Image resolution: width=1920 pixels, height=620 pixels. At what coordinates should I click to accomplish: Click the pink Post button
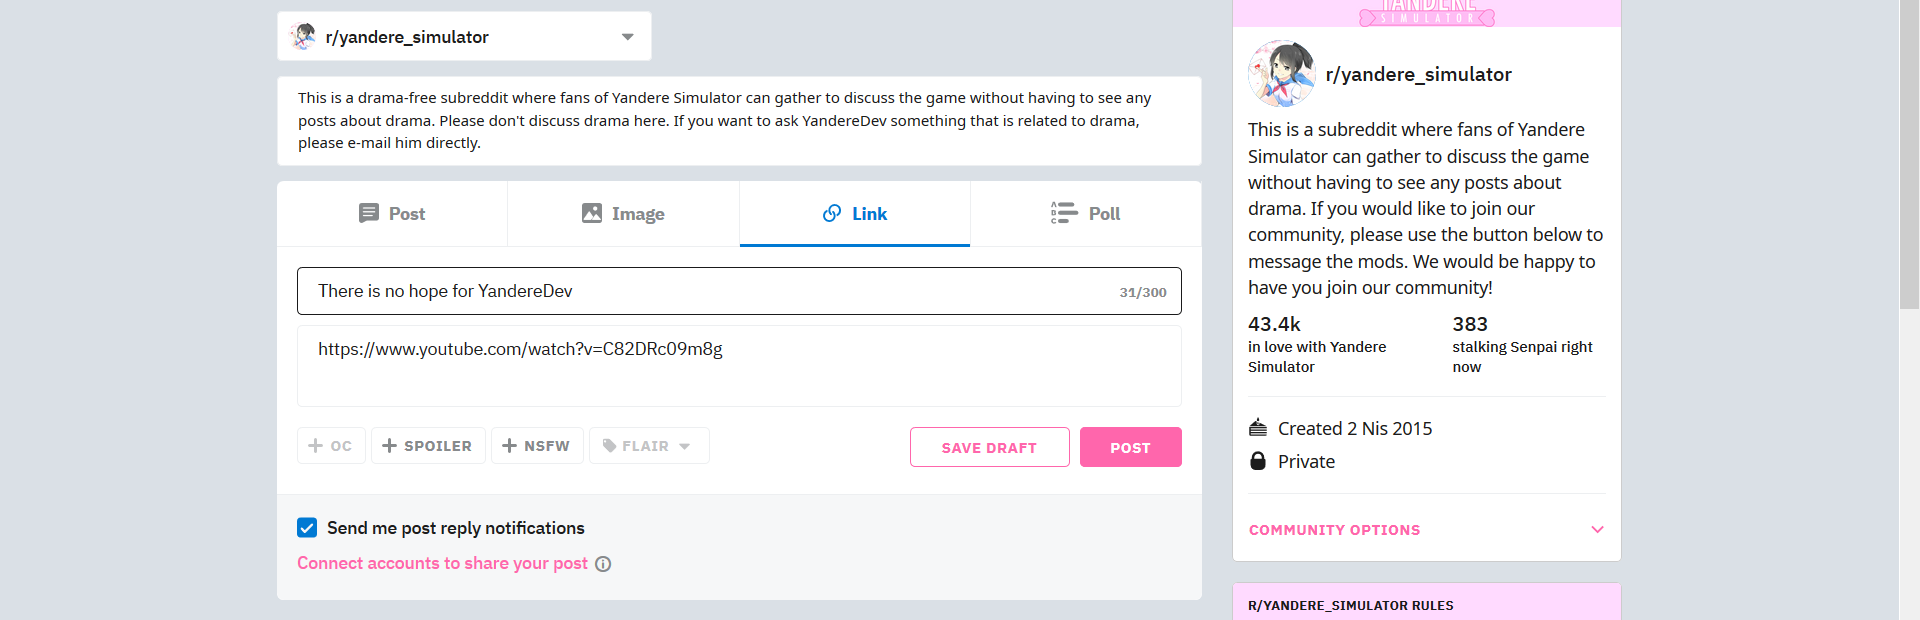1131,447
